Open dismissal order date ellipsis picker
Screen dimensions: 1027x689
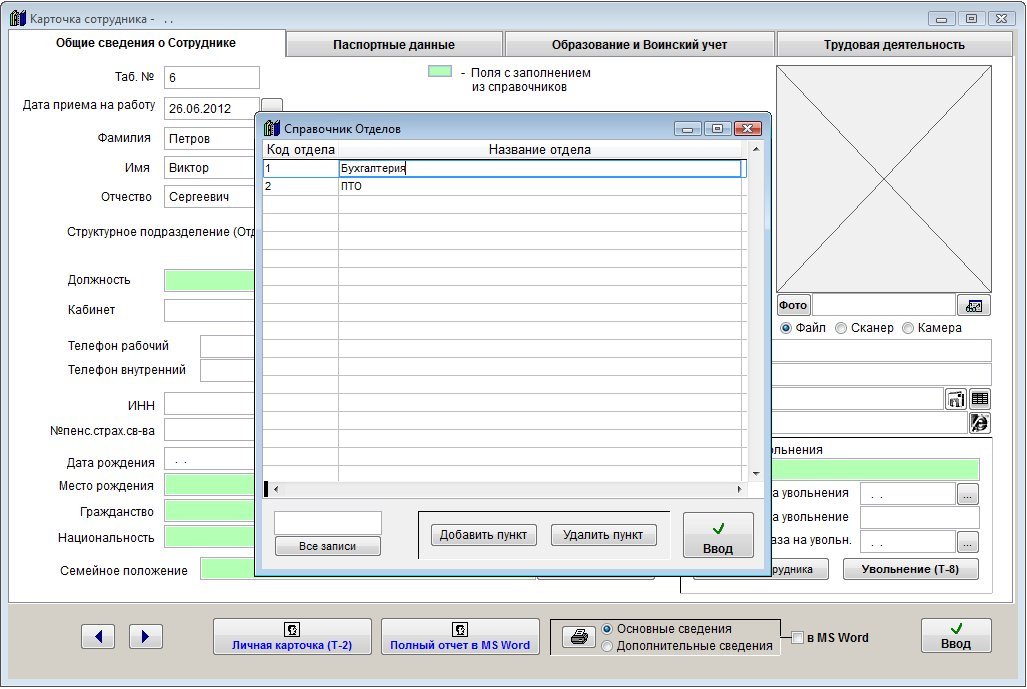pos(967,542)
